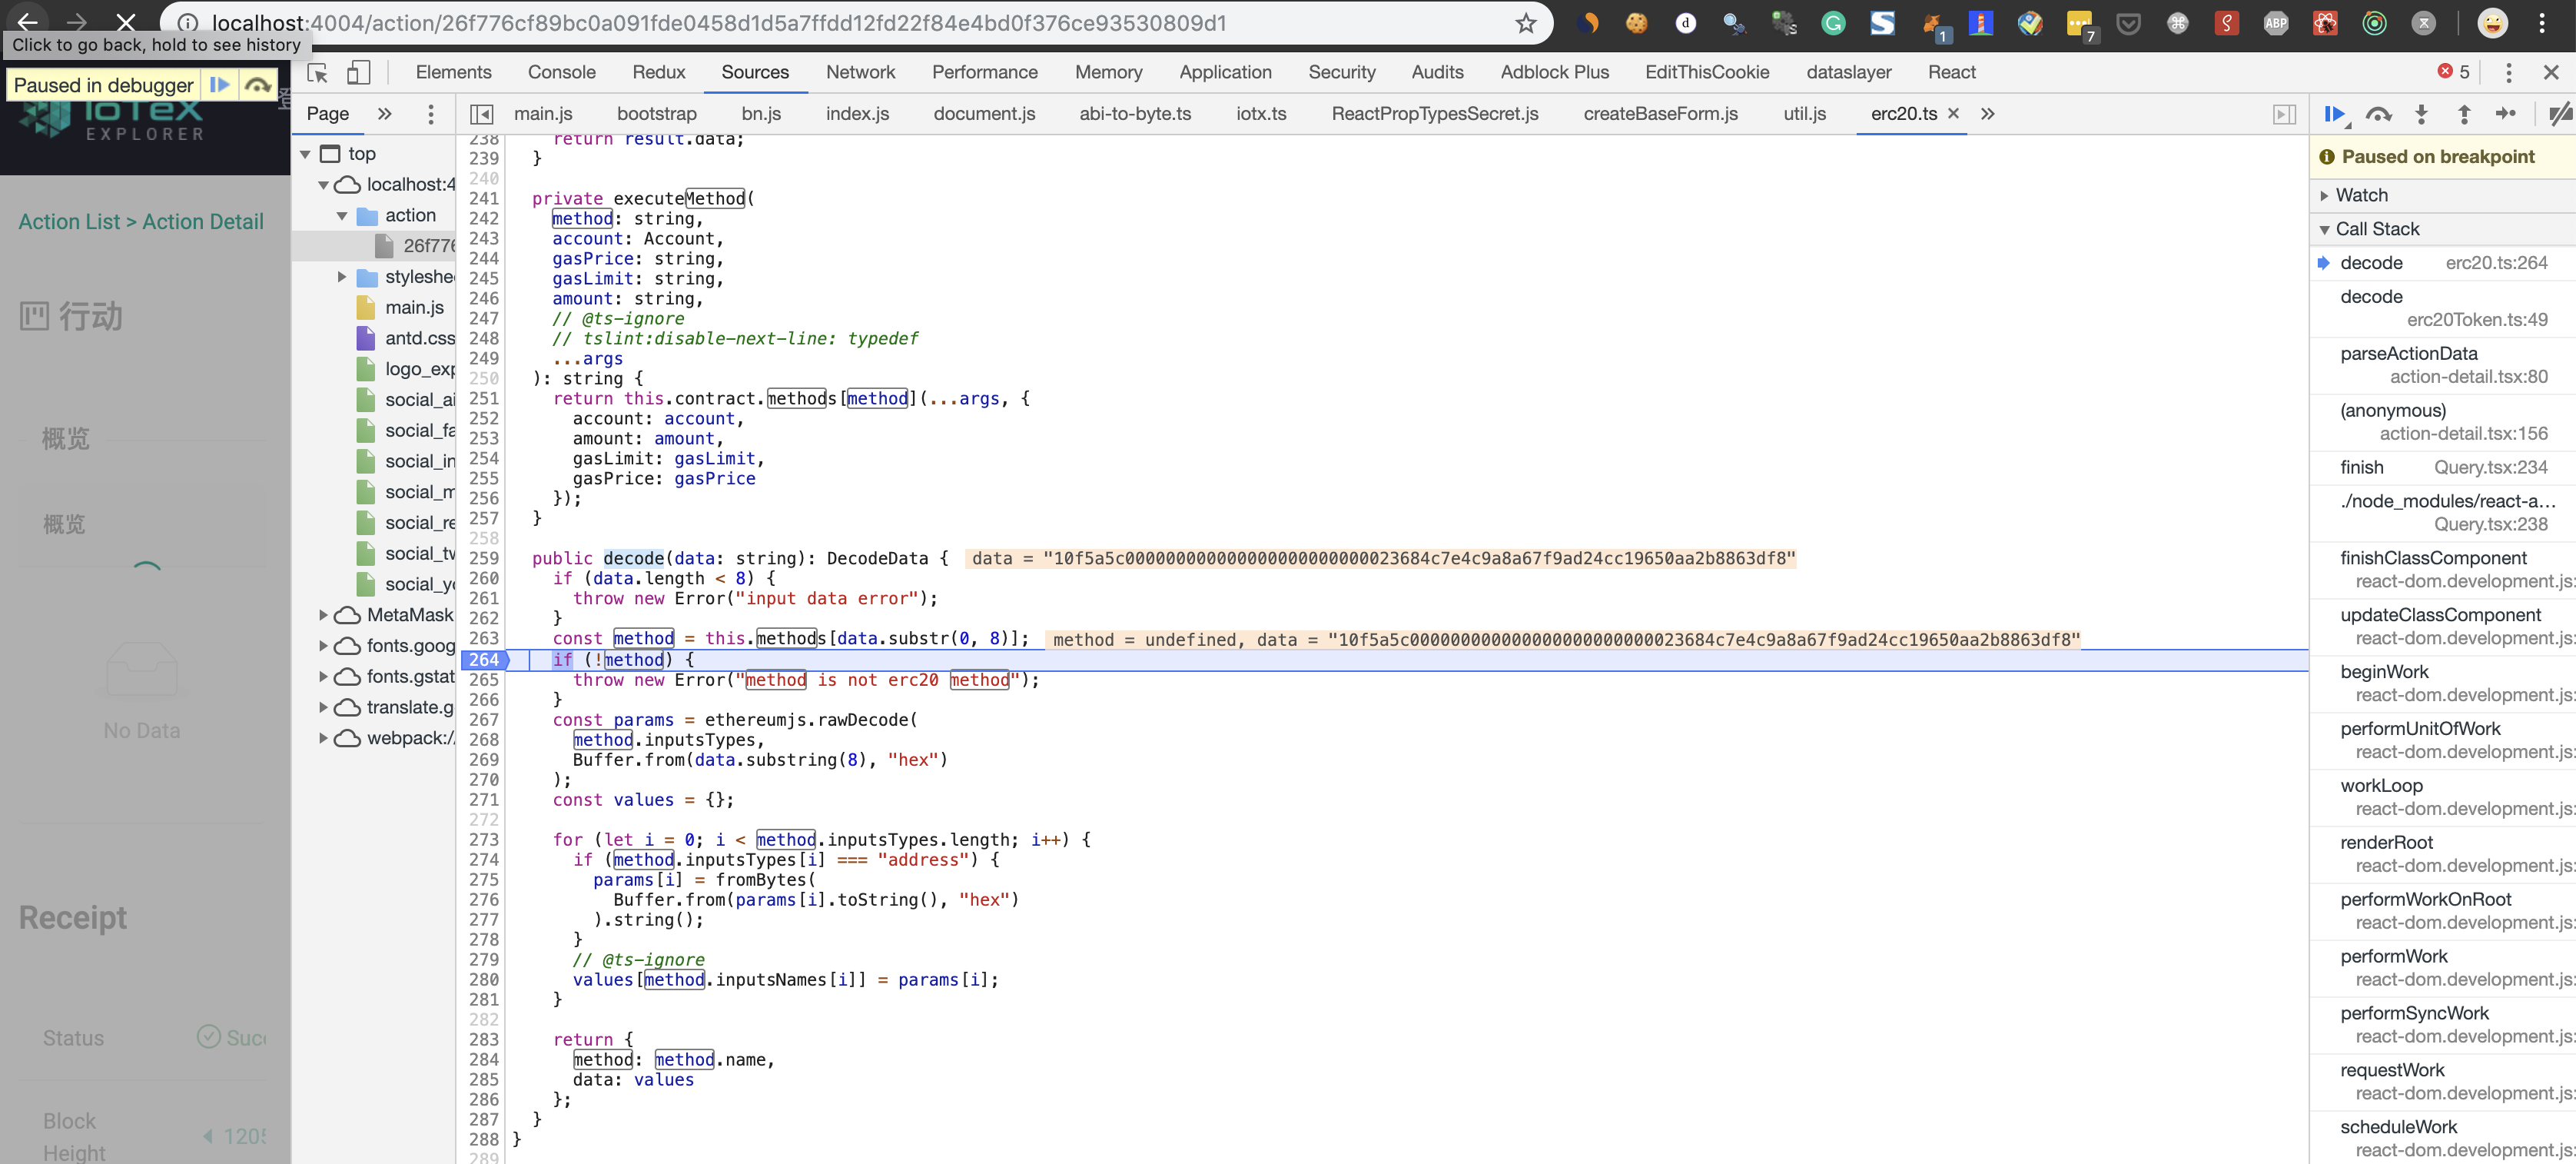
Task: Open the Action List breadcrumb link
Action: click(x=68, y=221)
